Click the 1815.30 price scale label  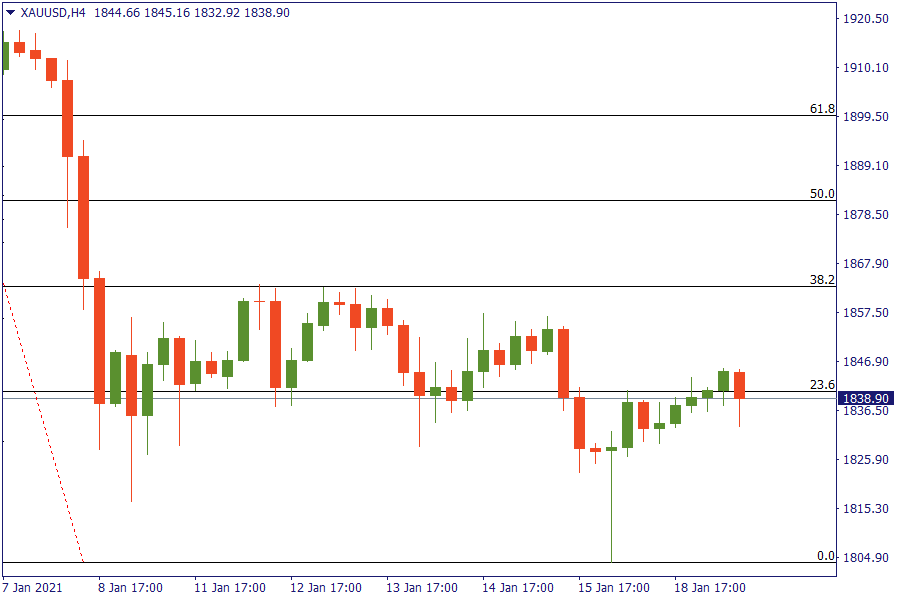(866, 509)
